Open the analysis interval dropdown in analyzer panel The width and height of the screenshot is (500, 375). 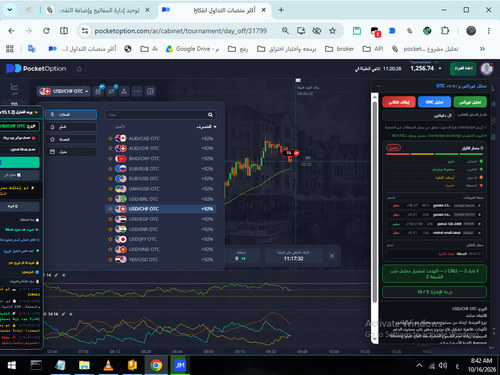(x=418, y=115)
